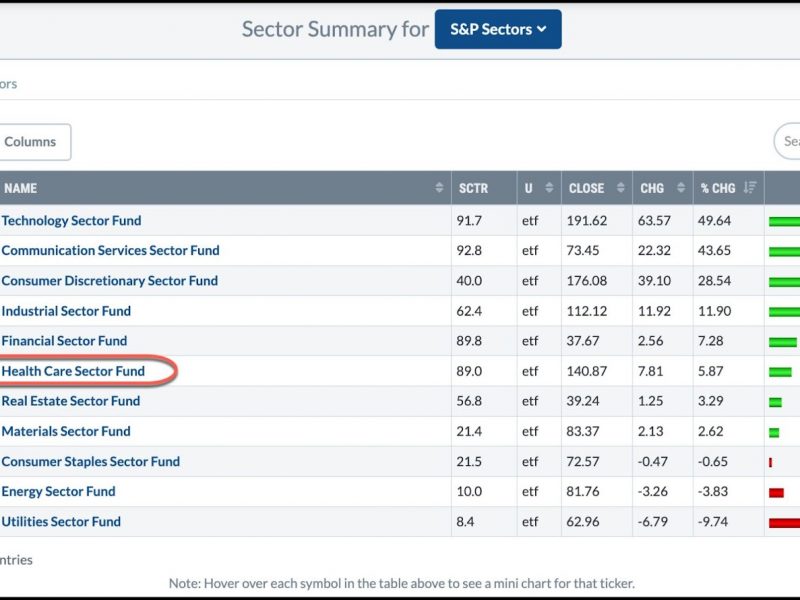View the Real Estate Sector Fund
This screenshot has width=800, height=600.
(x=71, y=401)
